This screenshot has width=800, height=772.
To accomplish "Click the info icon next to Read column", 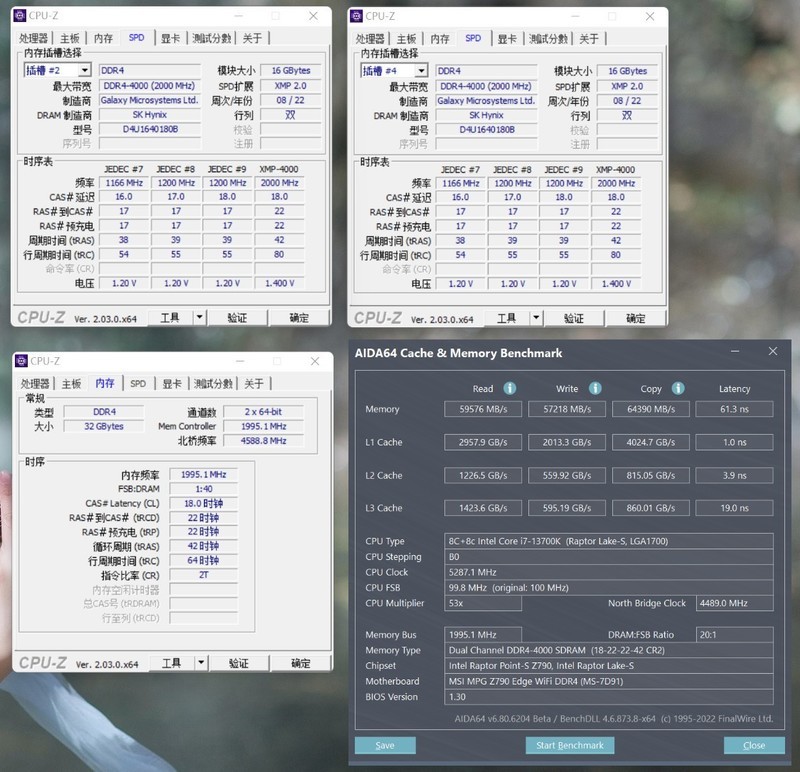I will click(509, 388).
